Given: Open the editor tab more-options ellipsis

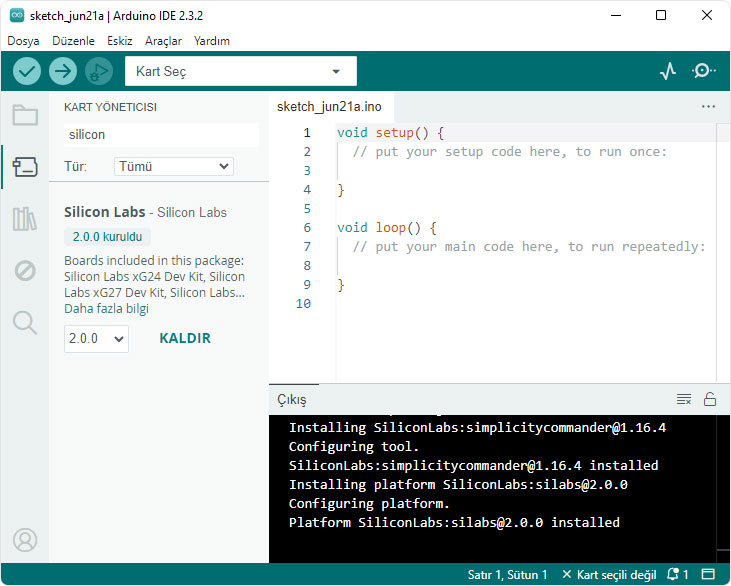Looking at the screenshot, I should pos(708,107).
